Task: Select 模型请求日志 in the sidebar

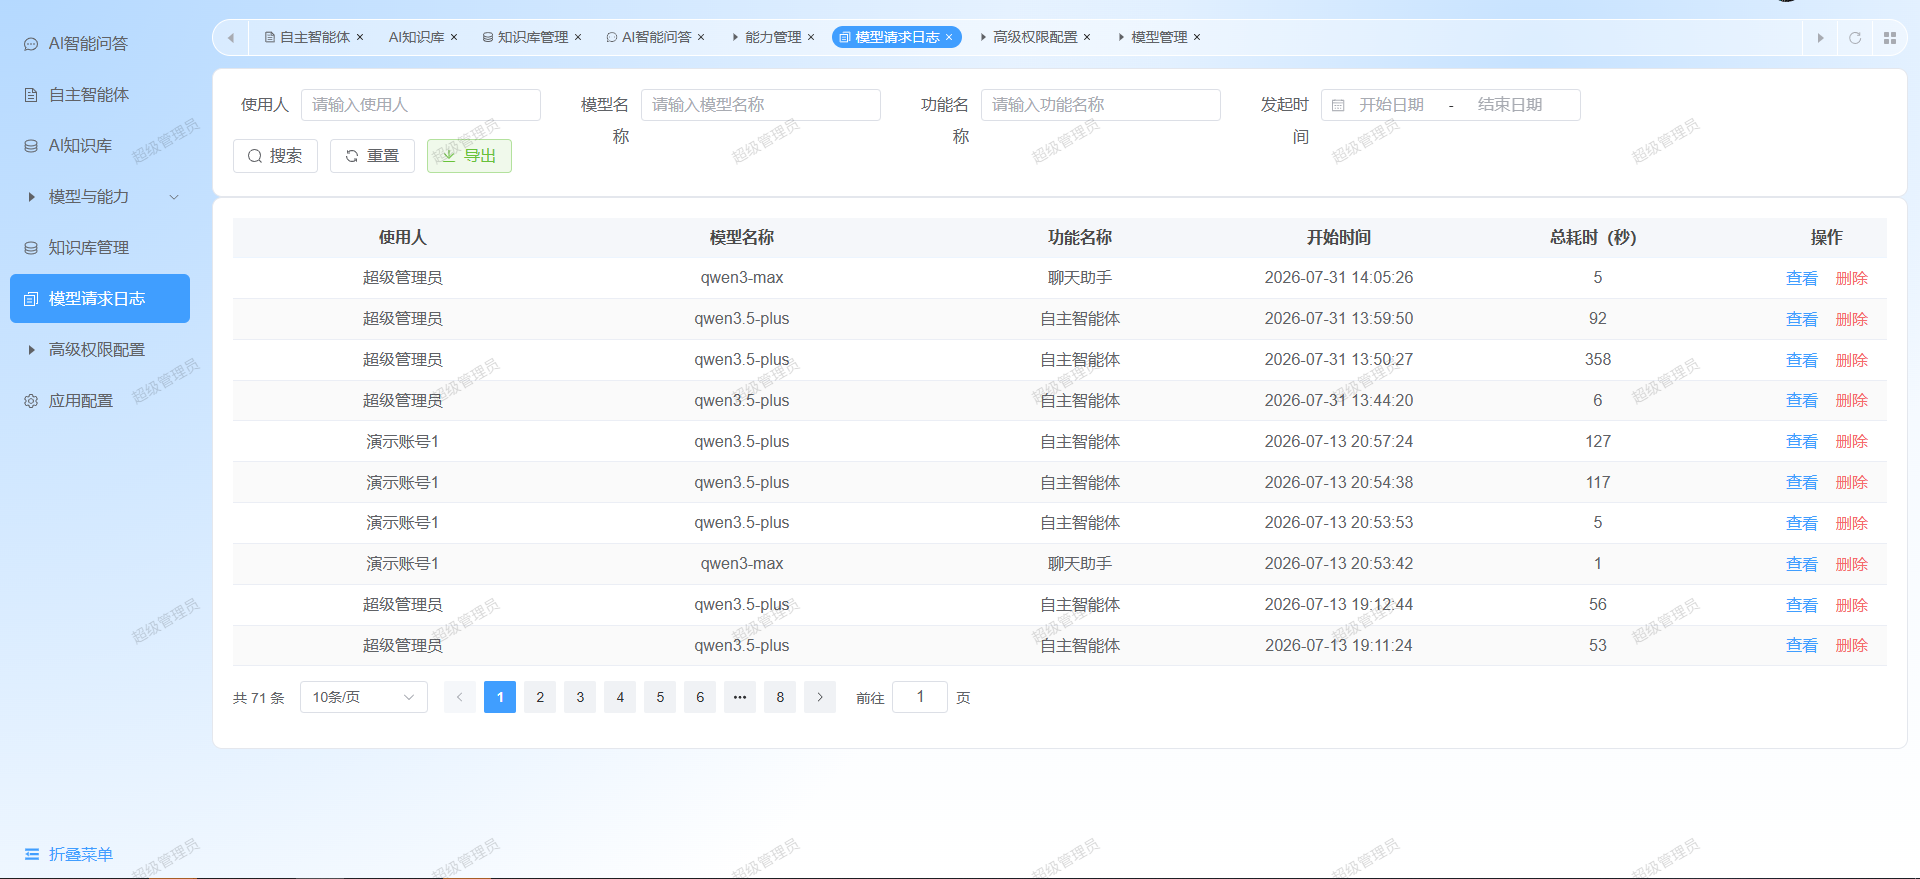Action: (x=100, y=299)
